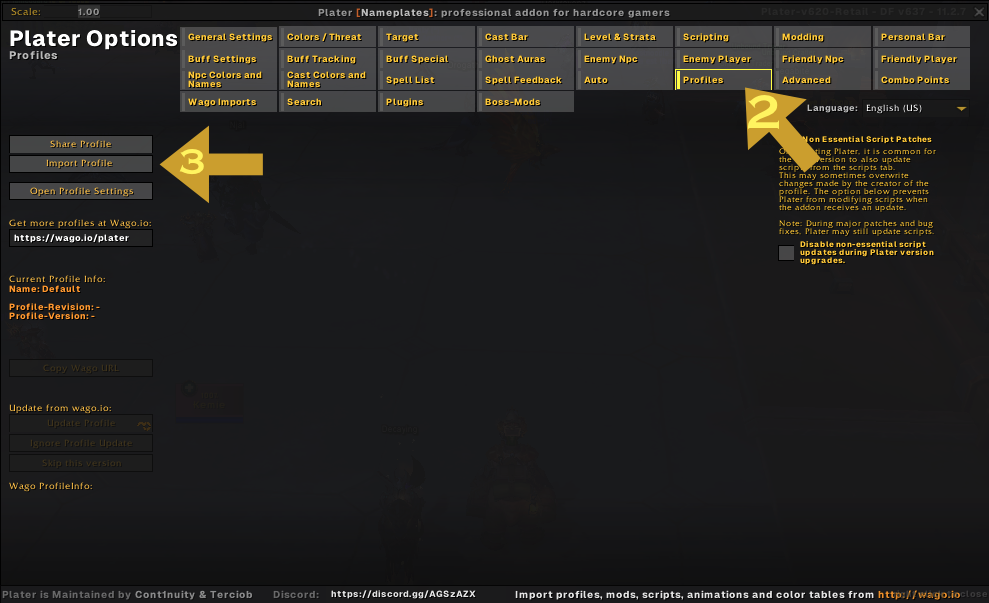Select the Friendly Player tab
The image size is (989, 603).
[x=922, y=59]
